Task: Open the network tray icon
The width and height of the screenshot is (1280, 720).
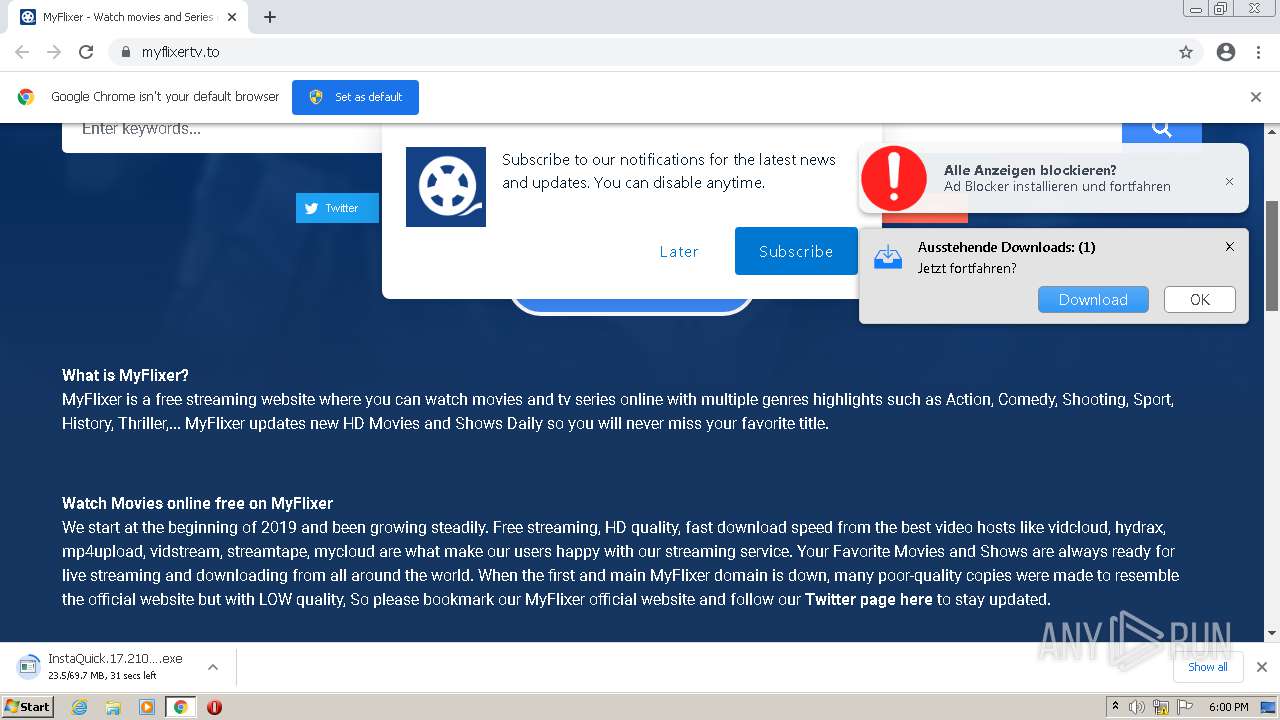Action: tap(1161, 707)
